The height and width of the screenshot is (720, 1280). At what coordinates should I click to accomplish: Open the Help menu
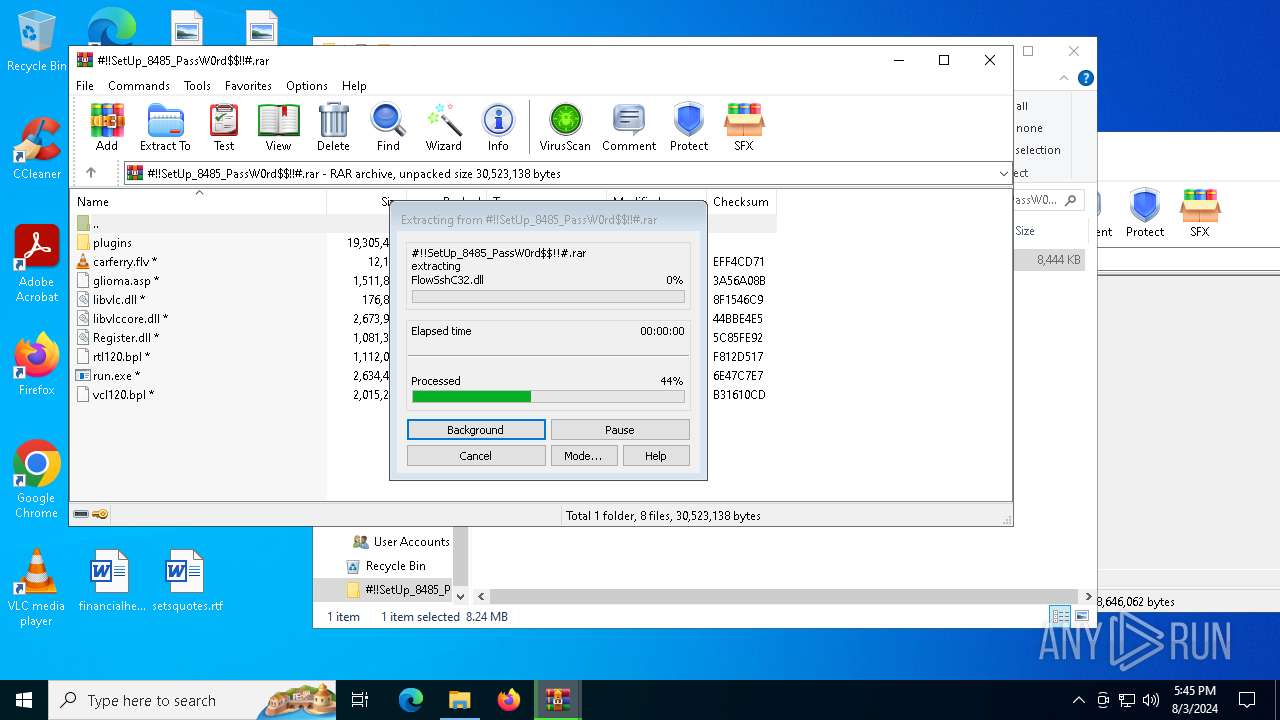click(354, 86)
